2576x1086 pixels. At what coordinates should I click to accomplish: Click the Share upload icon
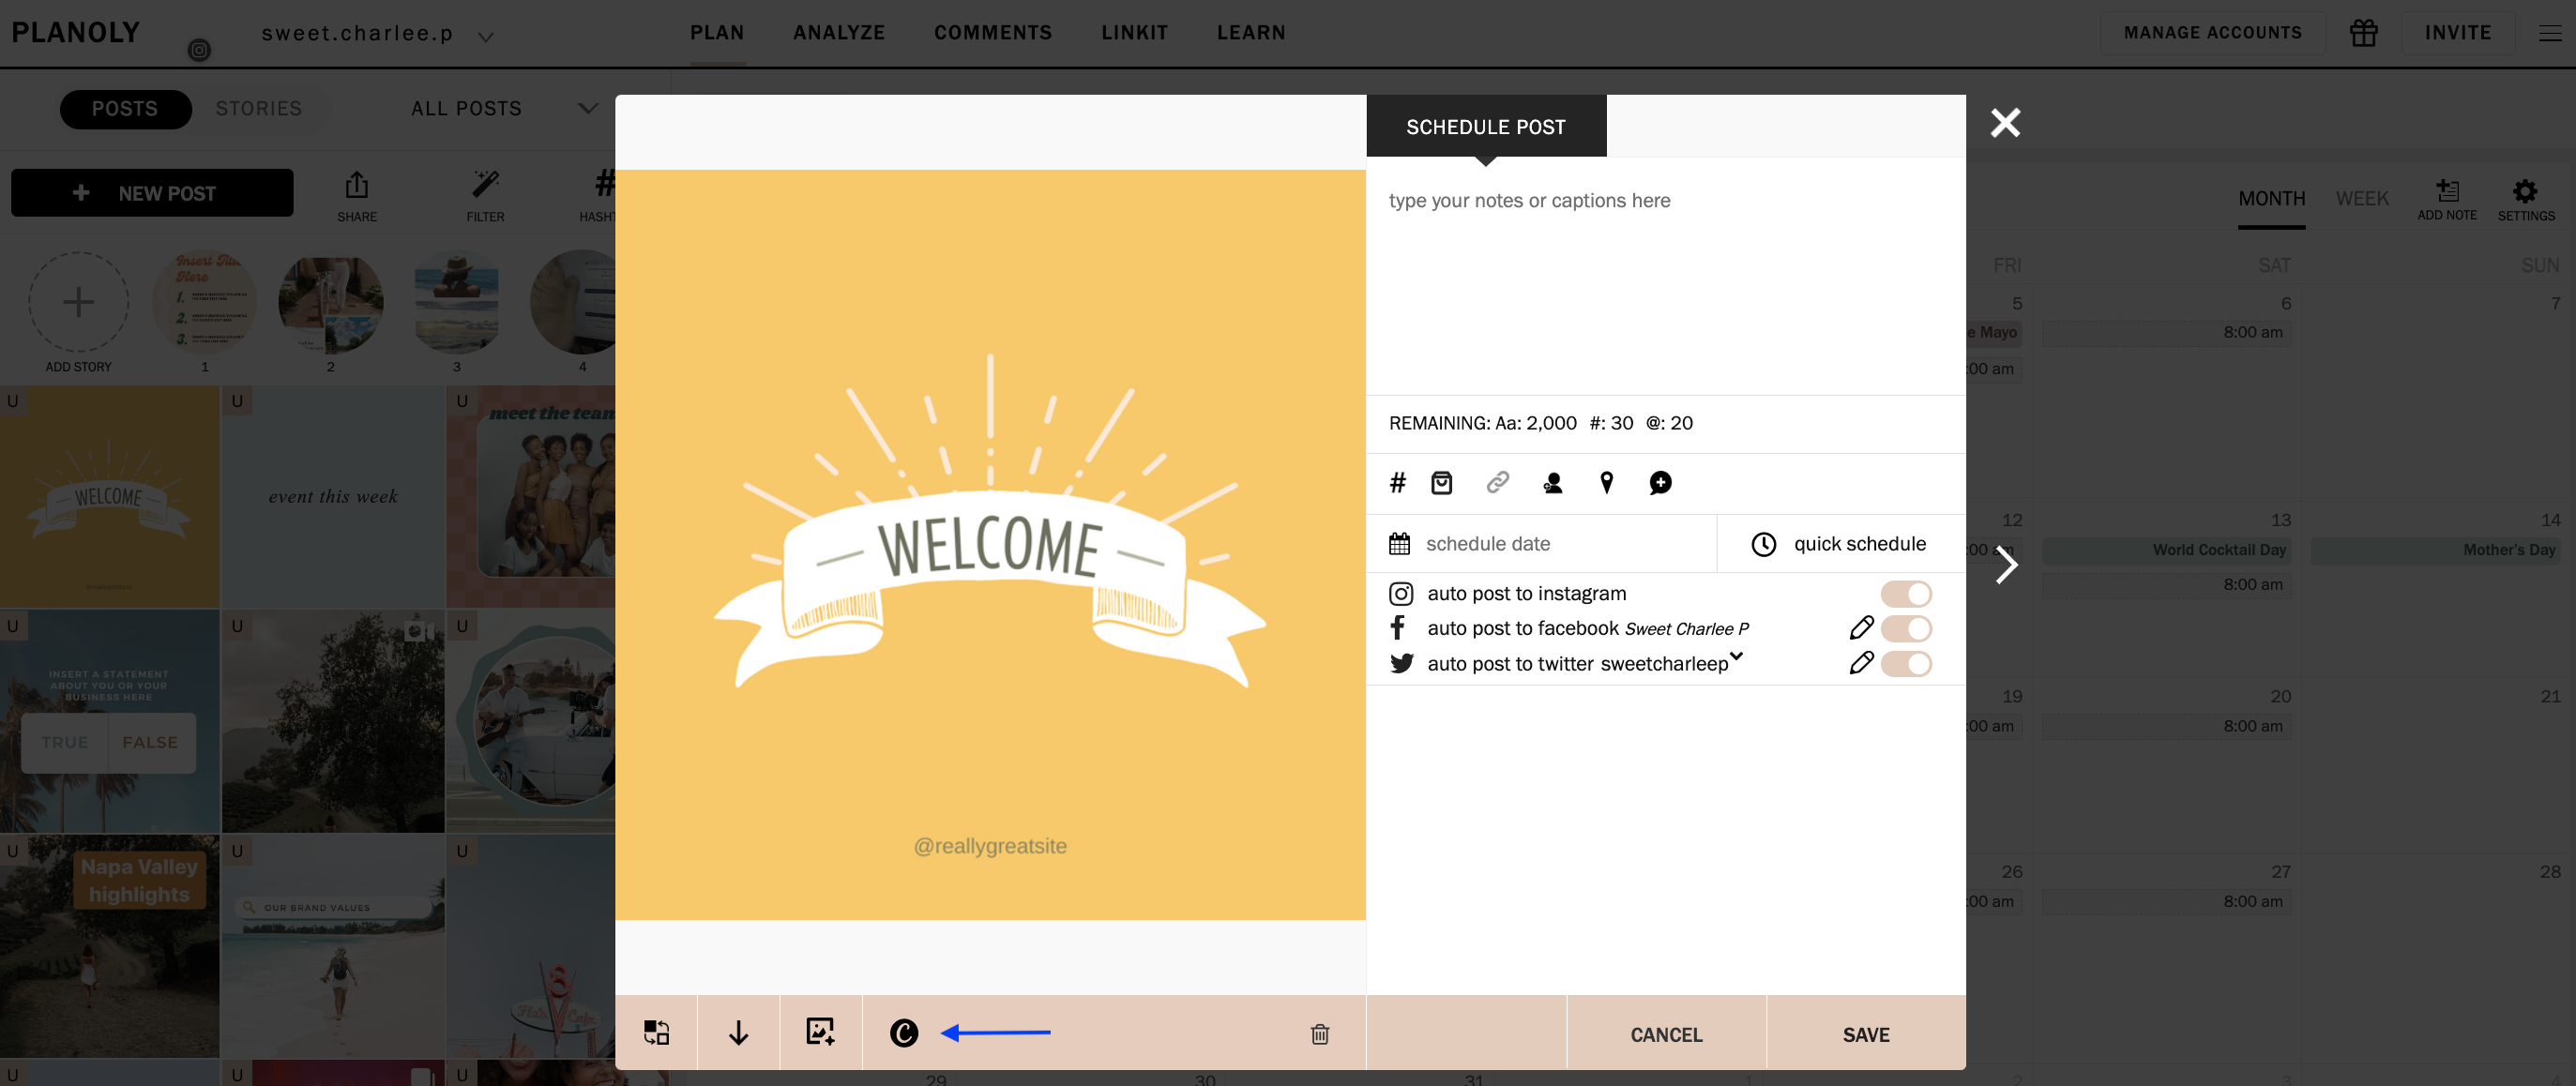[357, 196]
